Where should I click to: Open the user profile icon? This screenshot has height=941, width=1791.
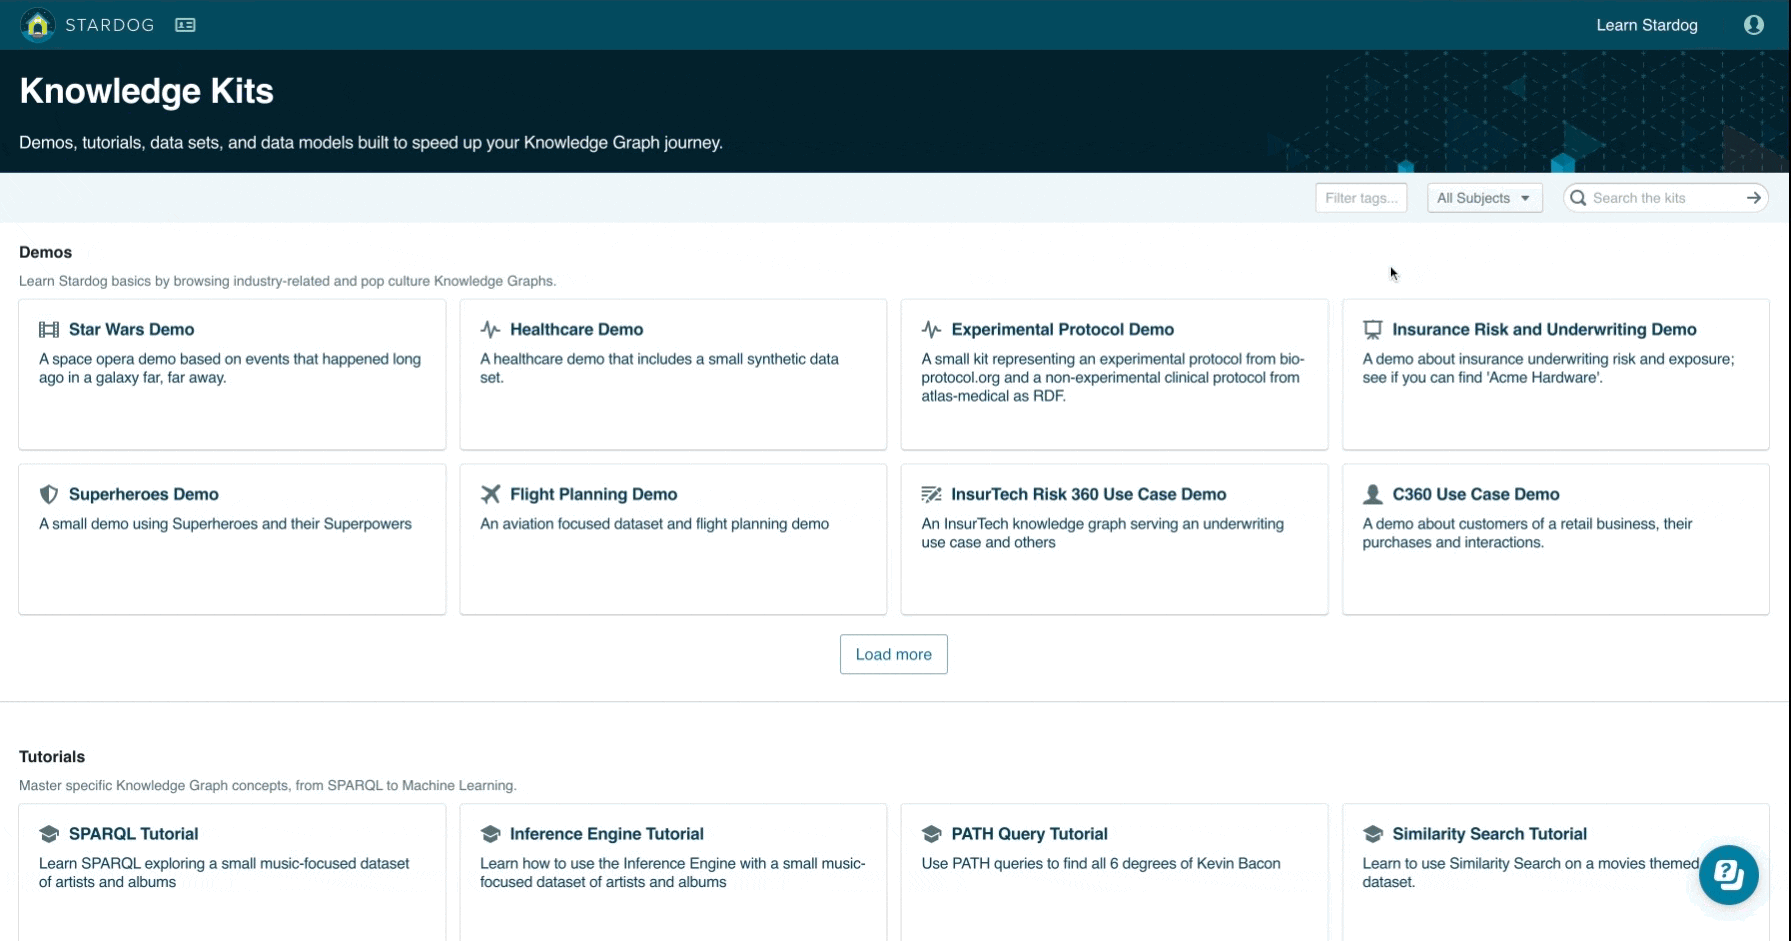[1753, 25]
